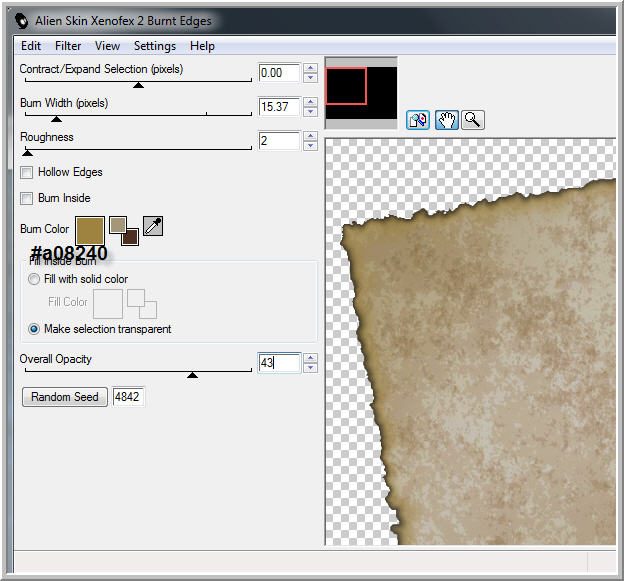The width and height of the screenshot is (624, 581).
Task: Pick burn color with the eyedropper
Action: pyautogui.click(x=153, y=226)
